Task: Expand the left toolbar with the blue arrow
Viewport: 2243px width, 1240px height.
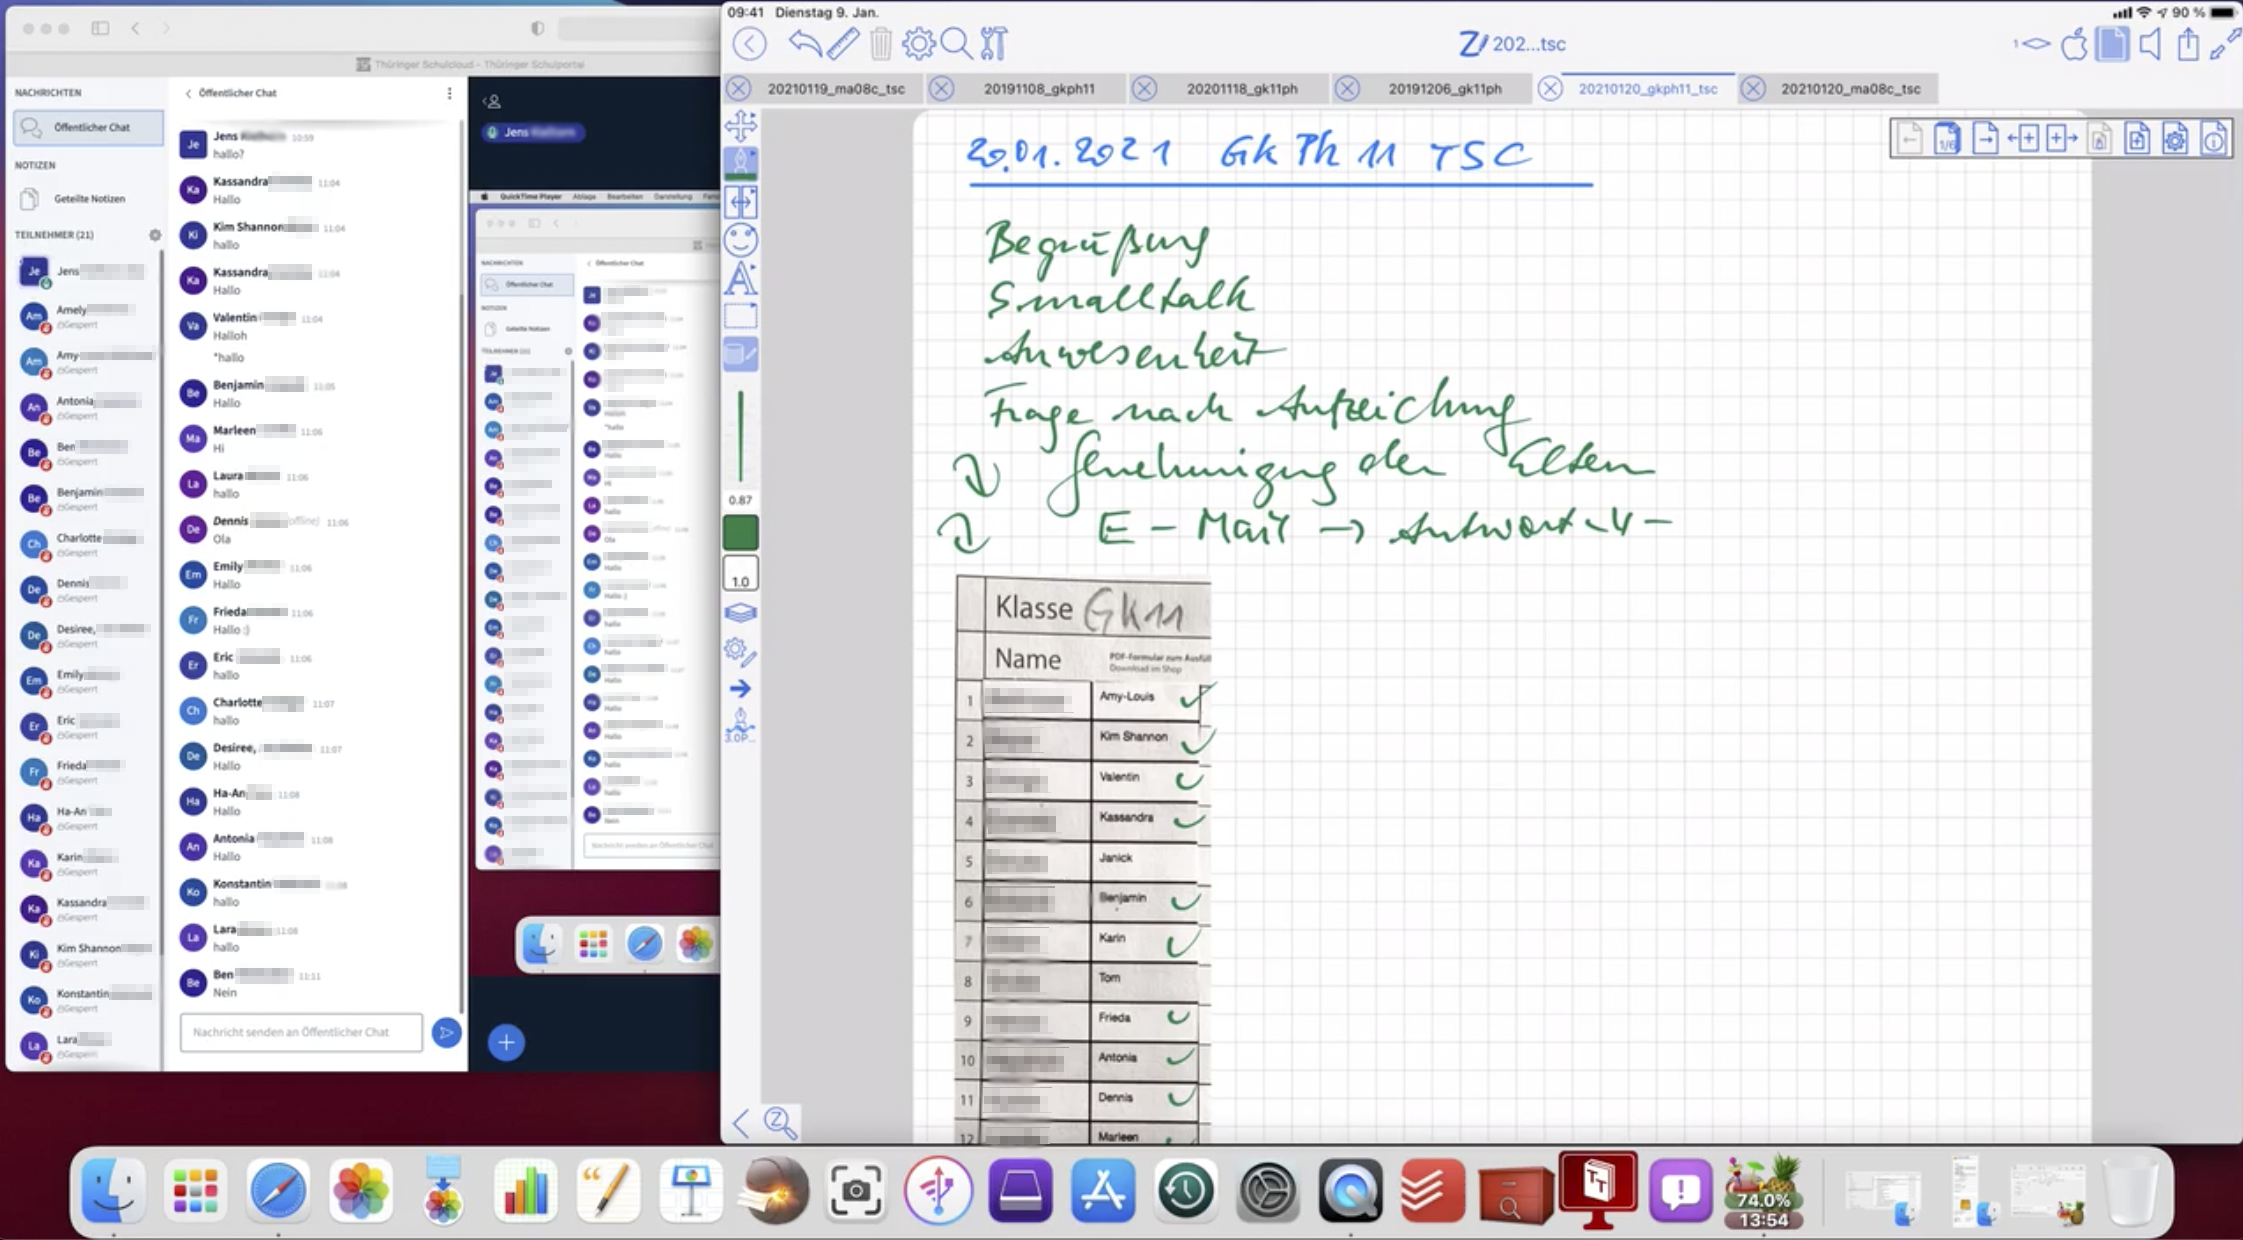Action: (740, 689)
